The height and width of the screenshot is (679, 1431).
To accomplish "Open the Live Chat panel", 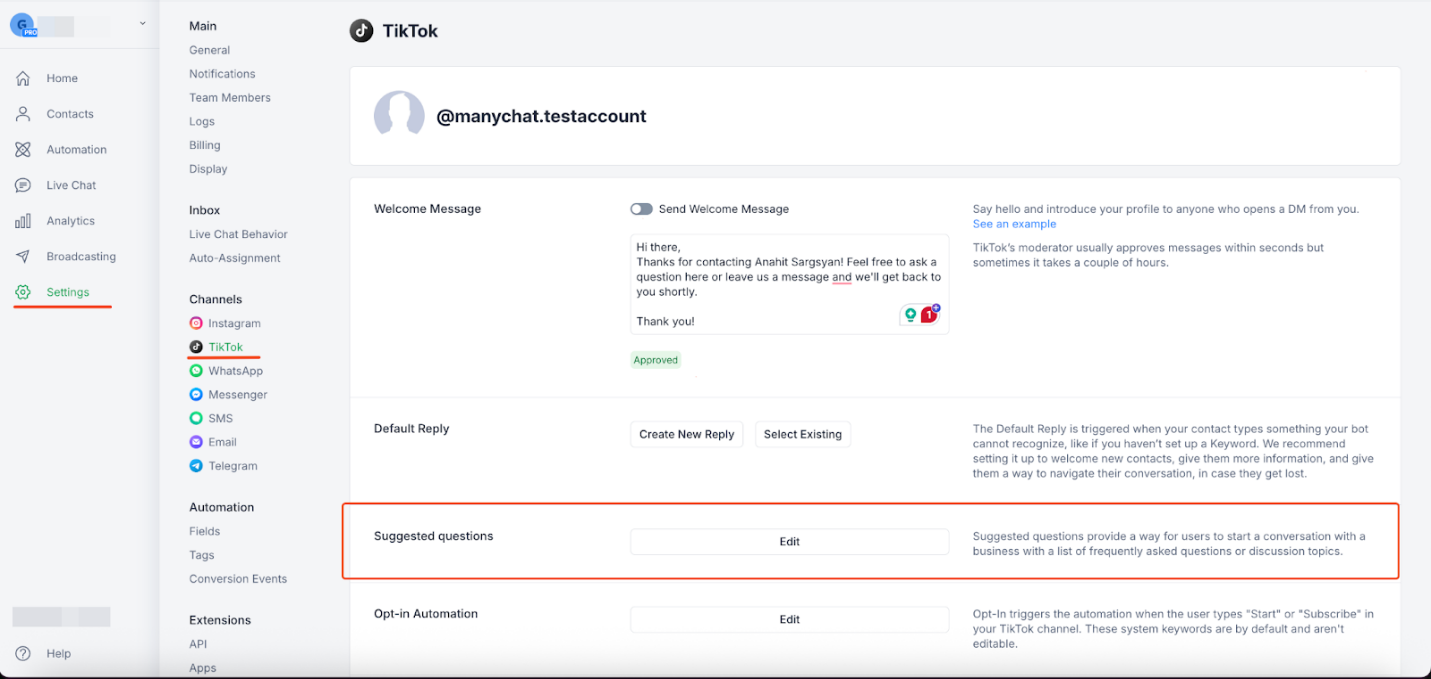I will 70,185.
